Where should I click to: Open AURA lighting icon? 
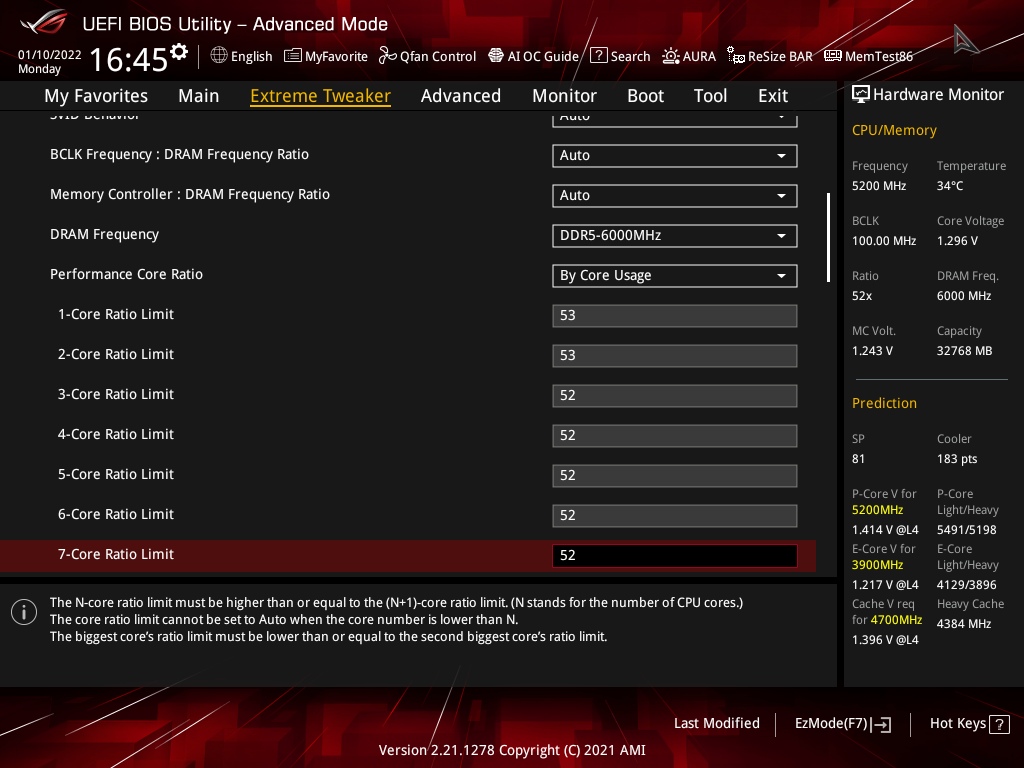coord(671,56)
